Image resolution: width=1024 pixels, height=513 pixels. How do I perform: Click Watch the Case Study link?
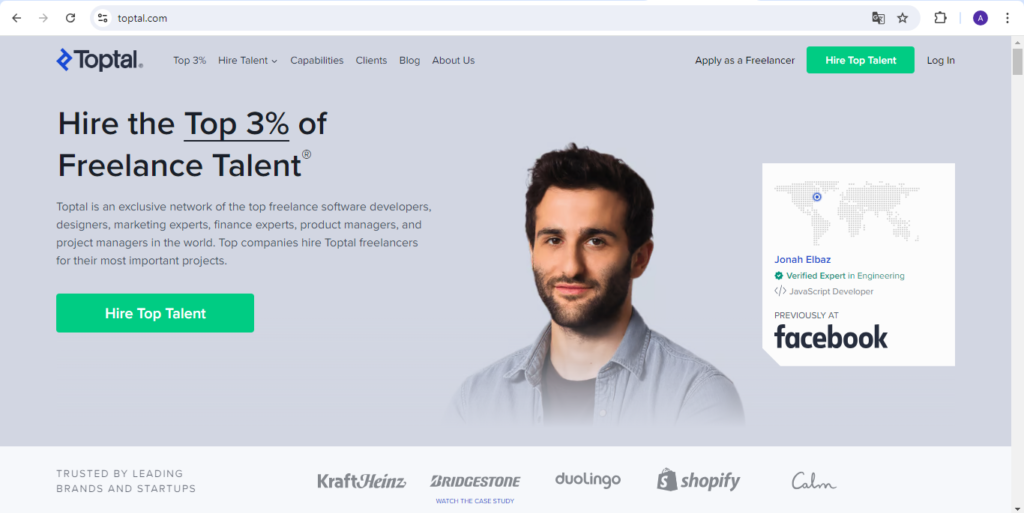(475, 501)
